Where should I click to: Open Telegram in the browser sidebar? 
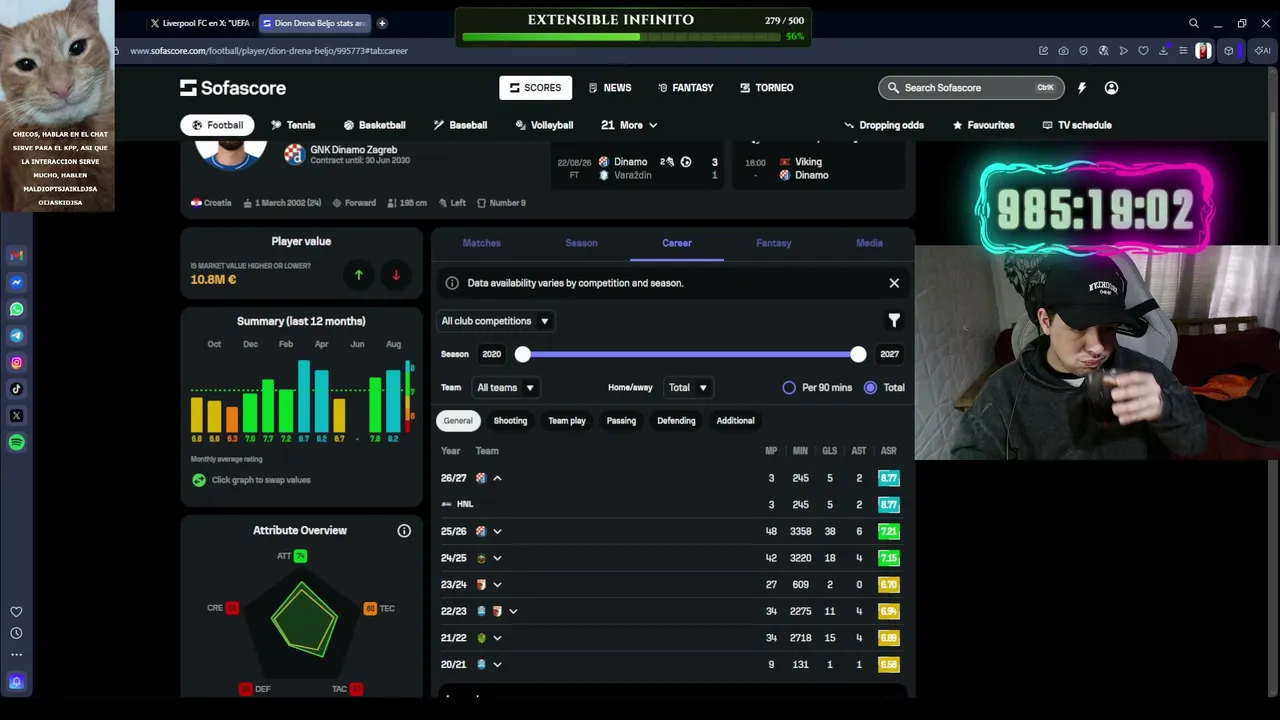[x=16, y=336]
